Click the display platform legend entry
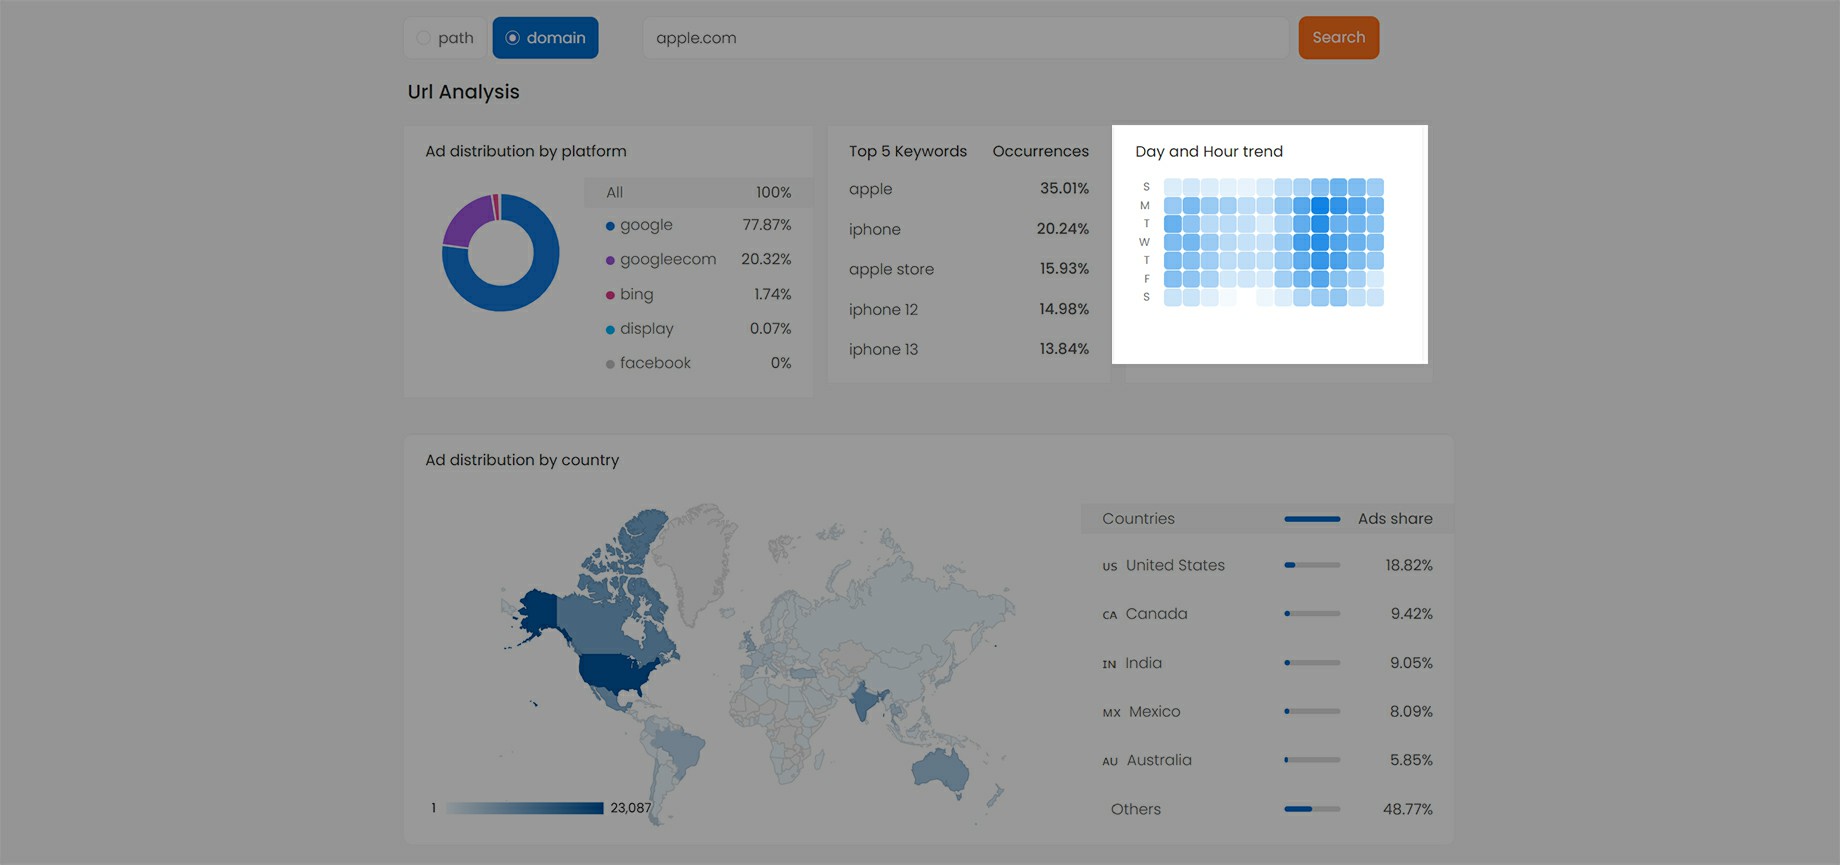Viewport: 1840px width, 865px height. [640, 329]
